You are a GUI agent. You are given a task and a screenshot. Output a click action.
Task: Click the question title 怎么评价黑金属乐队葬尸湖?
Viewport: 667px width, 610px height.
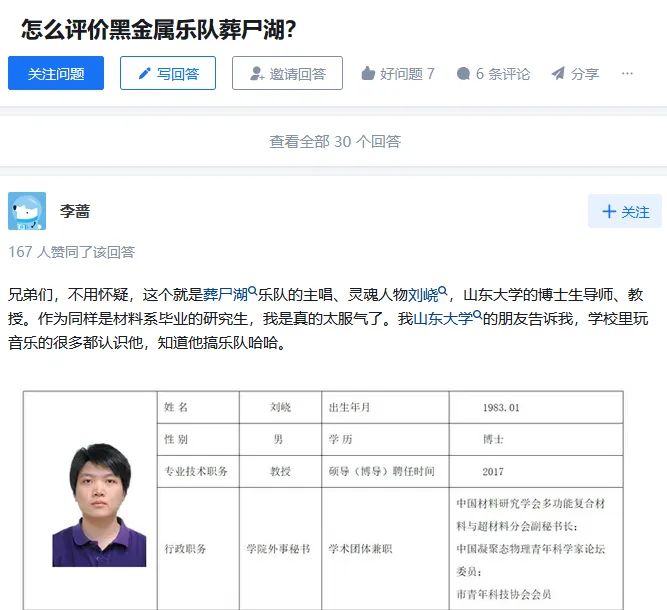tap(159, 29)
